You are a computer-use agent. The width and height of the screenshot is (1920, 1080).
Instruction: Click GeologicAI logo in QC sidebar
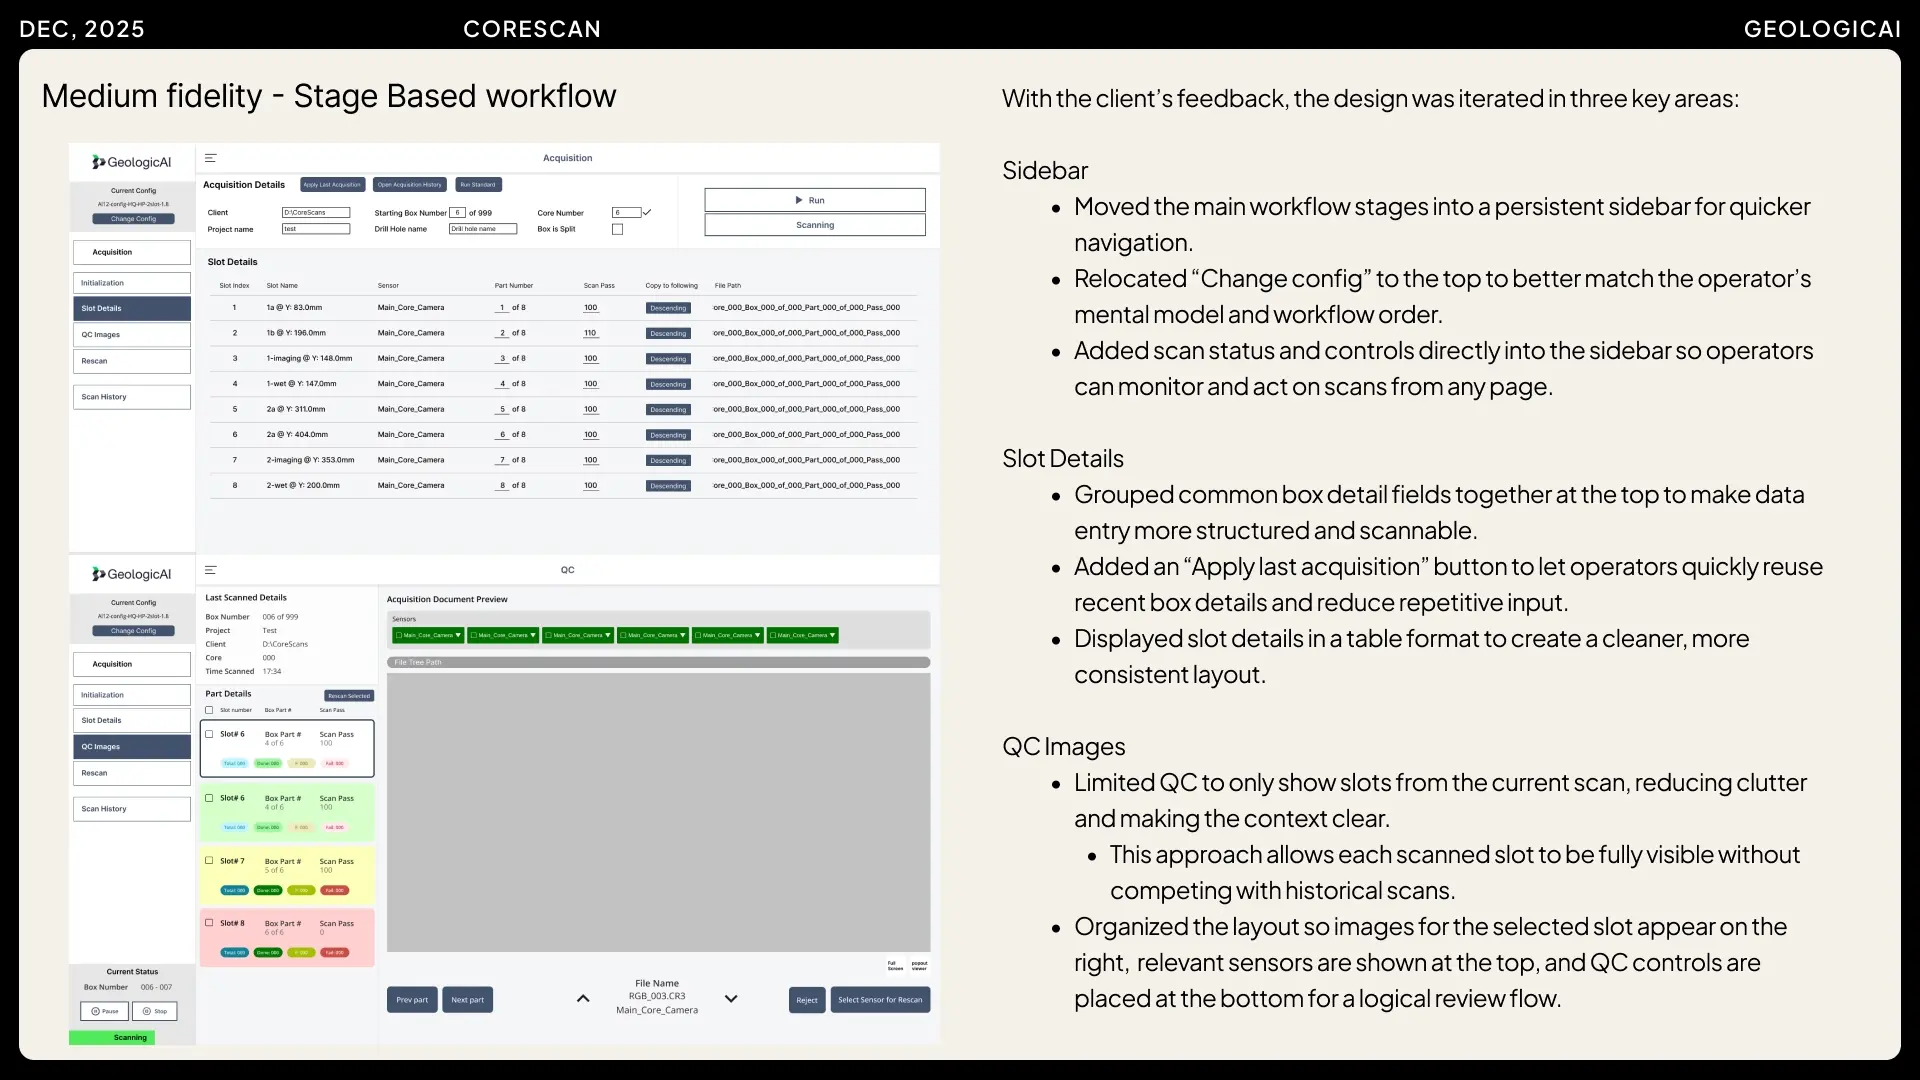[132, 574]
